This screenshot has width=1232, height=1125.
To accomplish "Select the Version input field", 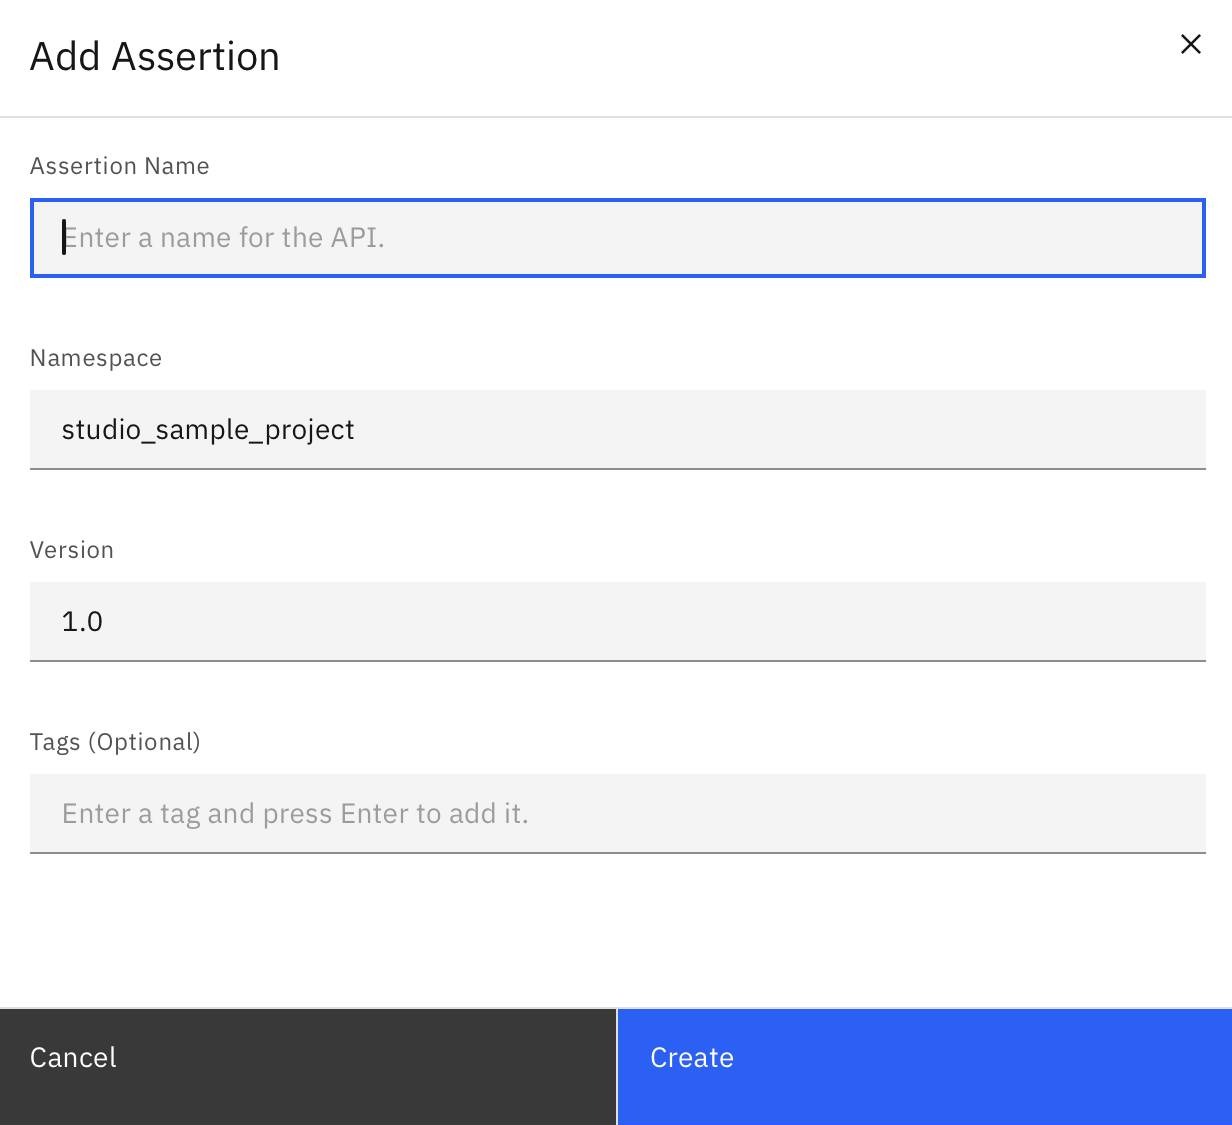I will click(617, 622).
